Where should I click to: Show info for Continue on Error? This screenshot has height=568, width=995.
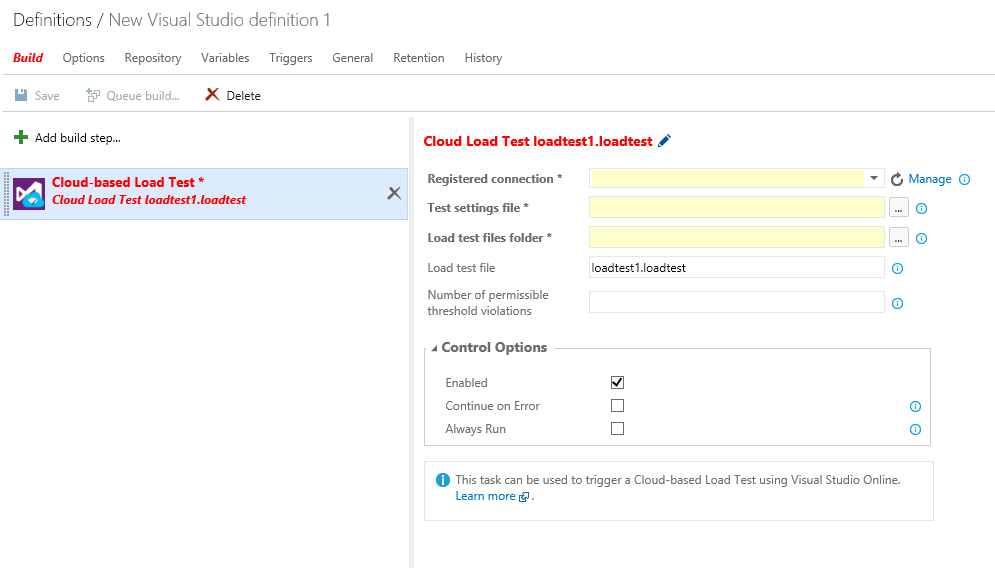click(915, 406)
